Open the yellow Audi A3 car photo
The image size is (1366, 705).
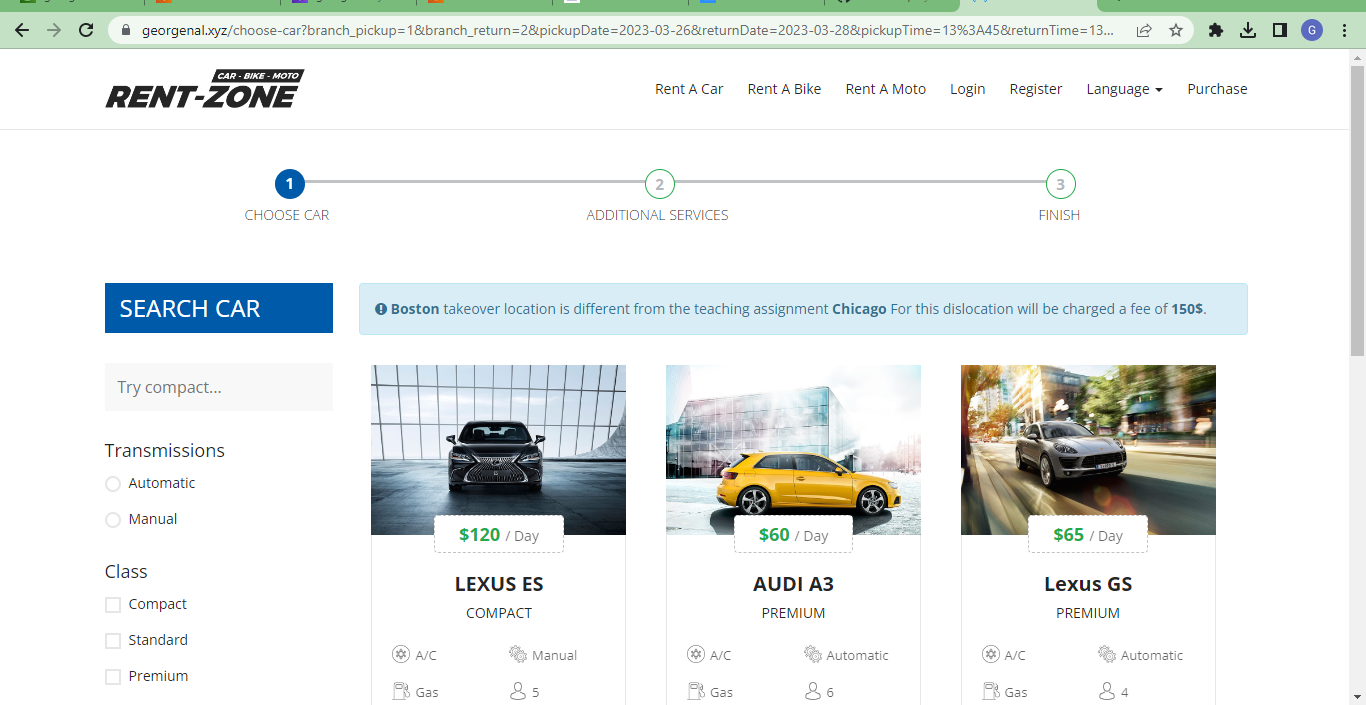point(793,450)
